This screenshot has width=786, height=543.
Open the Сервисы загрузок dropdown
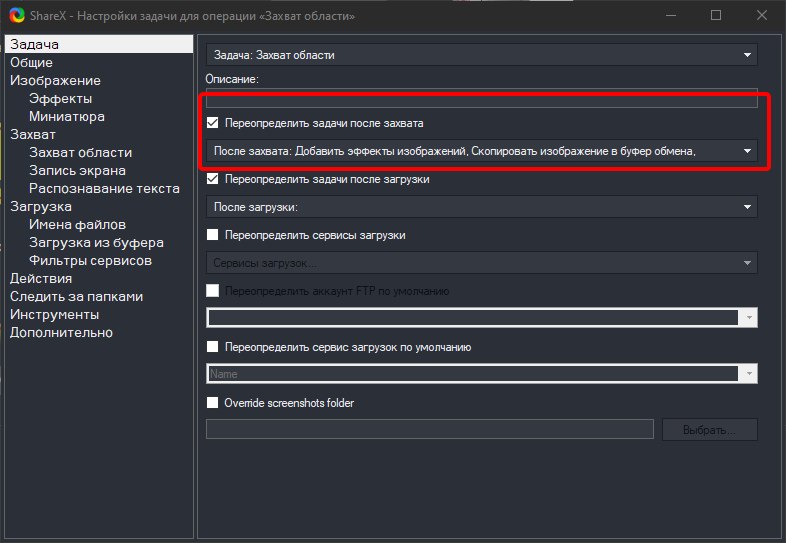(481, 263)
